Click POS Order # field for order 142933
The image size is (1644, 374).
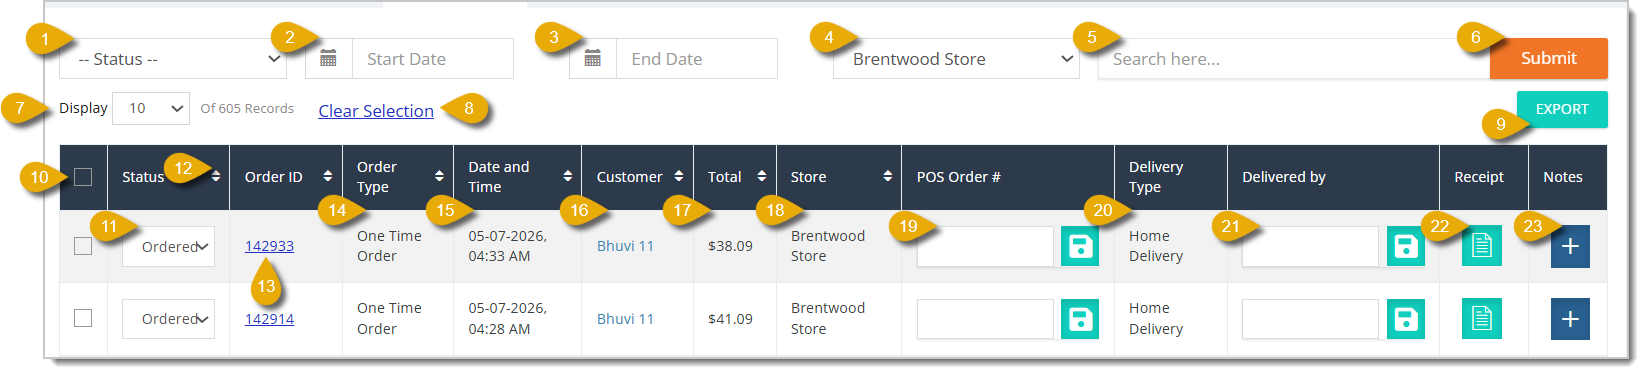pos(985,246)
